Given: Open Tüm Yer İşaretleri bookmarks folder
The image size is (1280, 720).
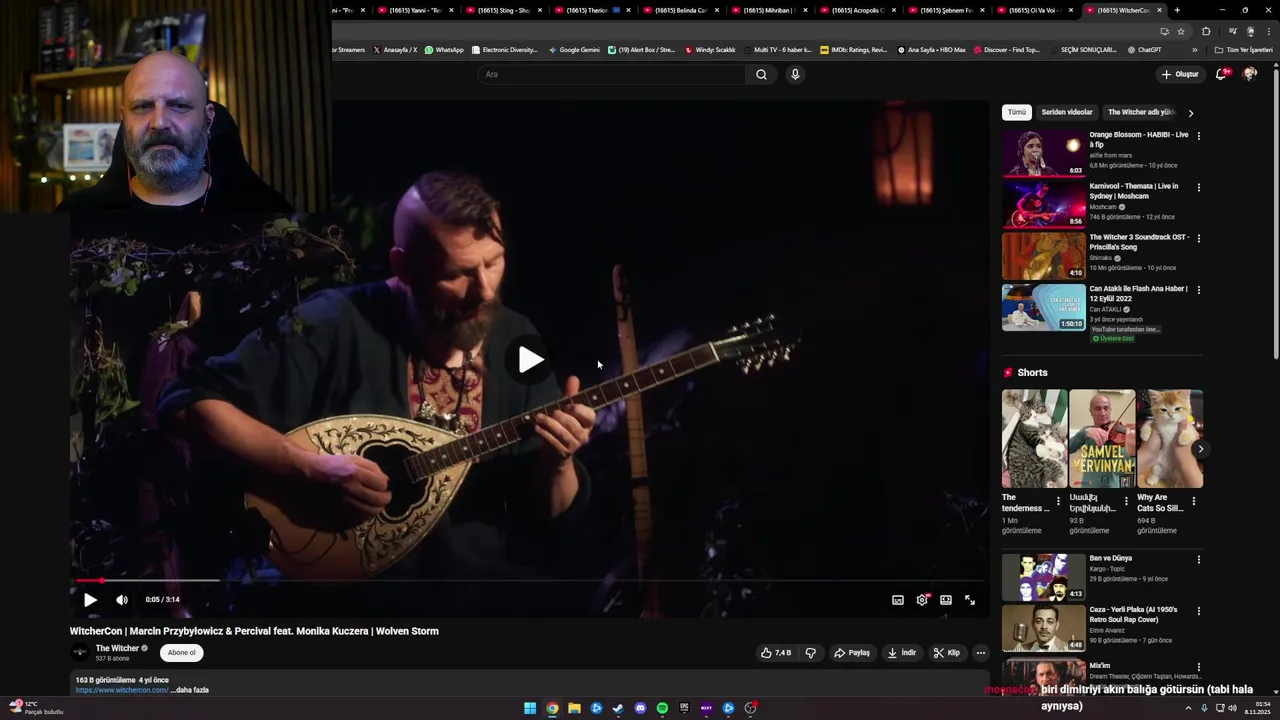Looking at the screenshot, I should pyautogui.click(x=1243, y=50).
